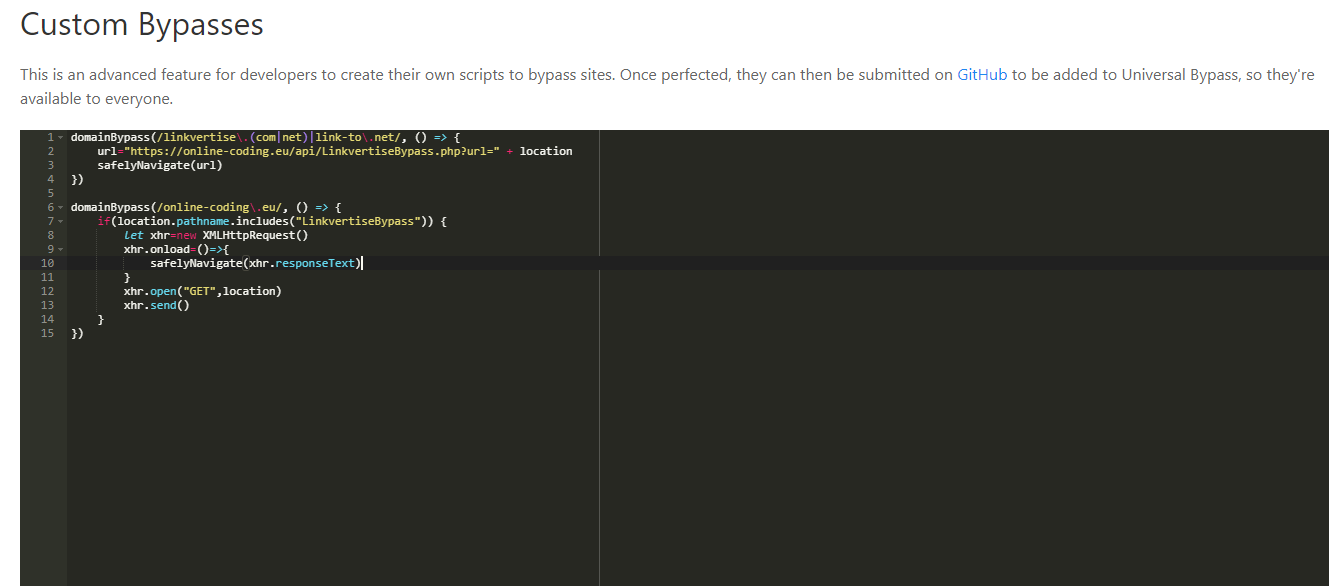Click line number 10 in the gutter
Screen dimensions: 1340x586
(x=47, y=263)
